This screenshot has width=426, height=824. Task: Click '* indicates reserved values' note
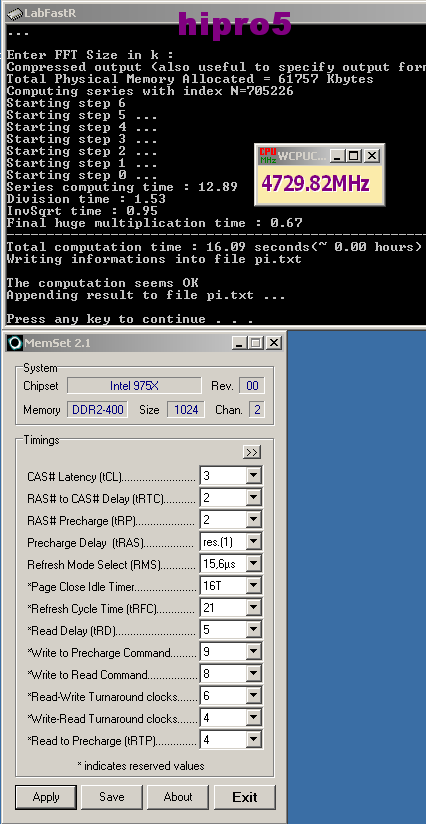141,766
